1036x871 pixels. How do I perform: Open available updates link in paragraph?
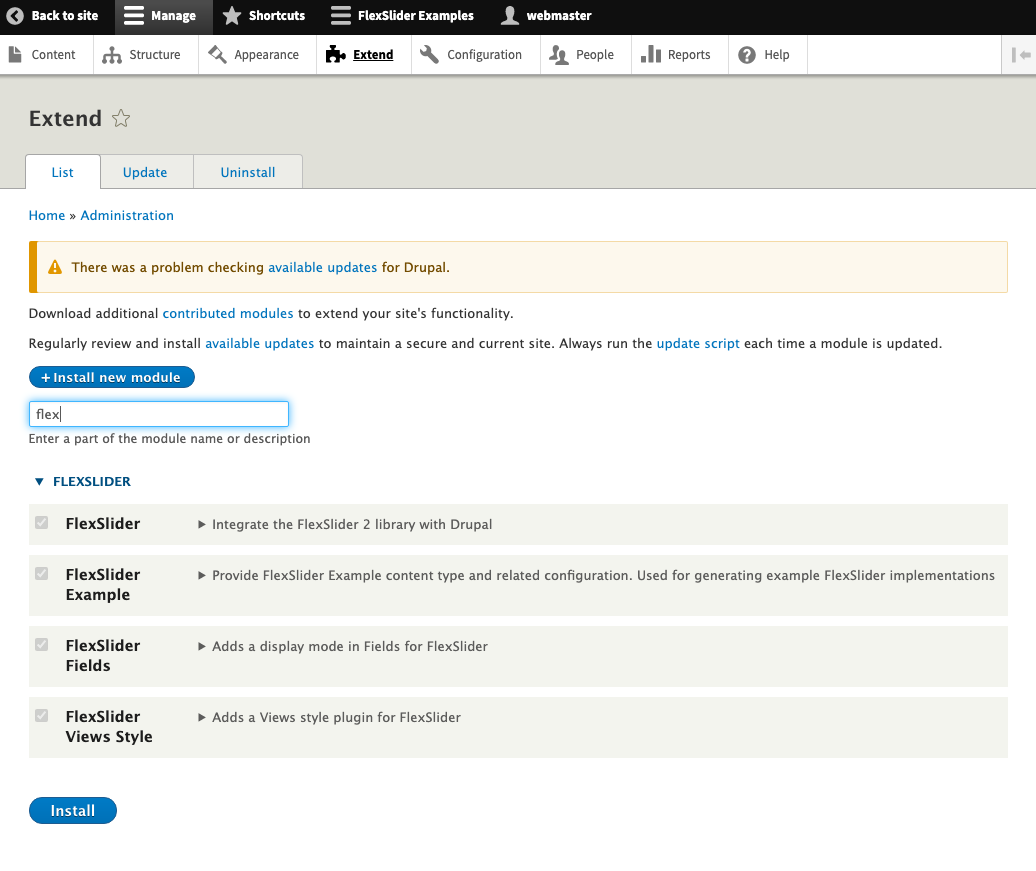[260, 344]
